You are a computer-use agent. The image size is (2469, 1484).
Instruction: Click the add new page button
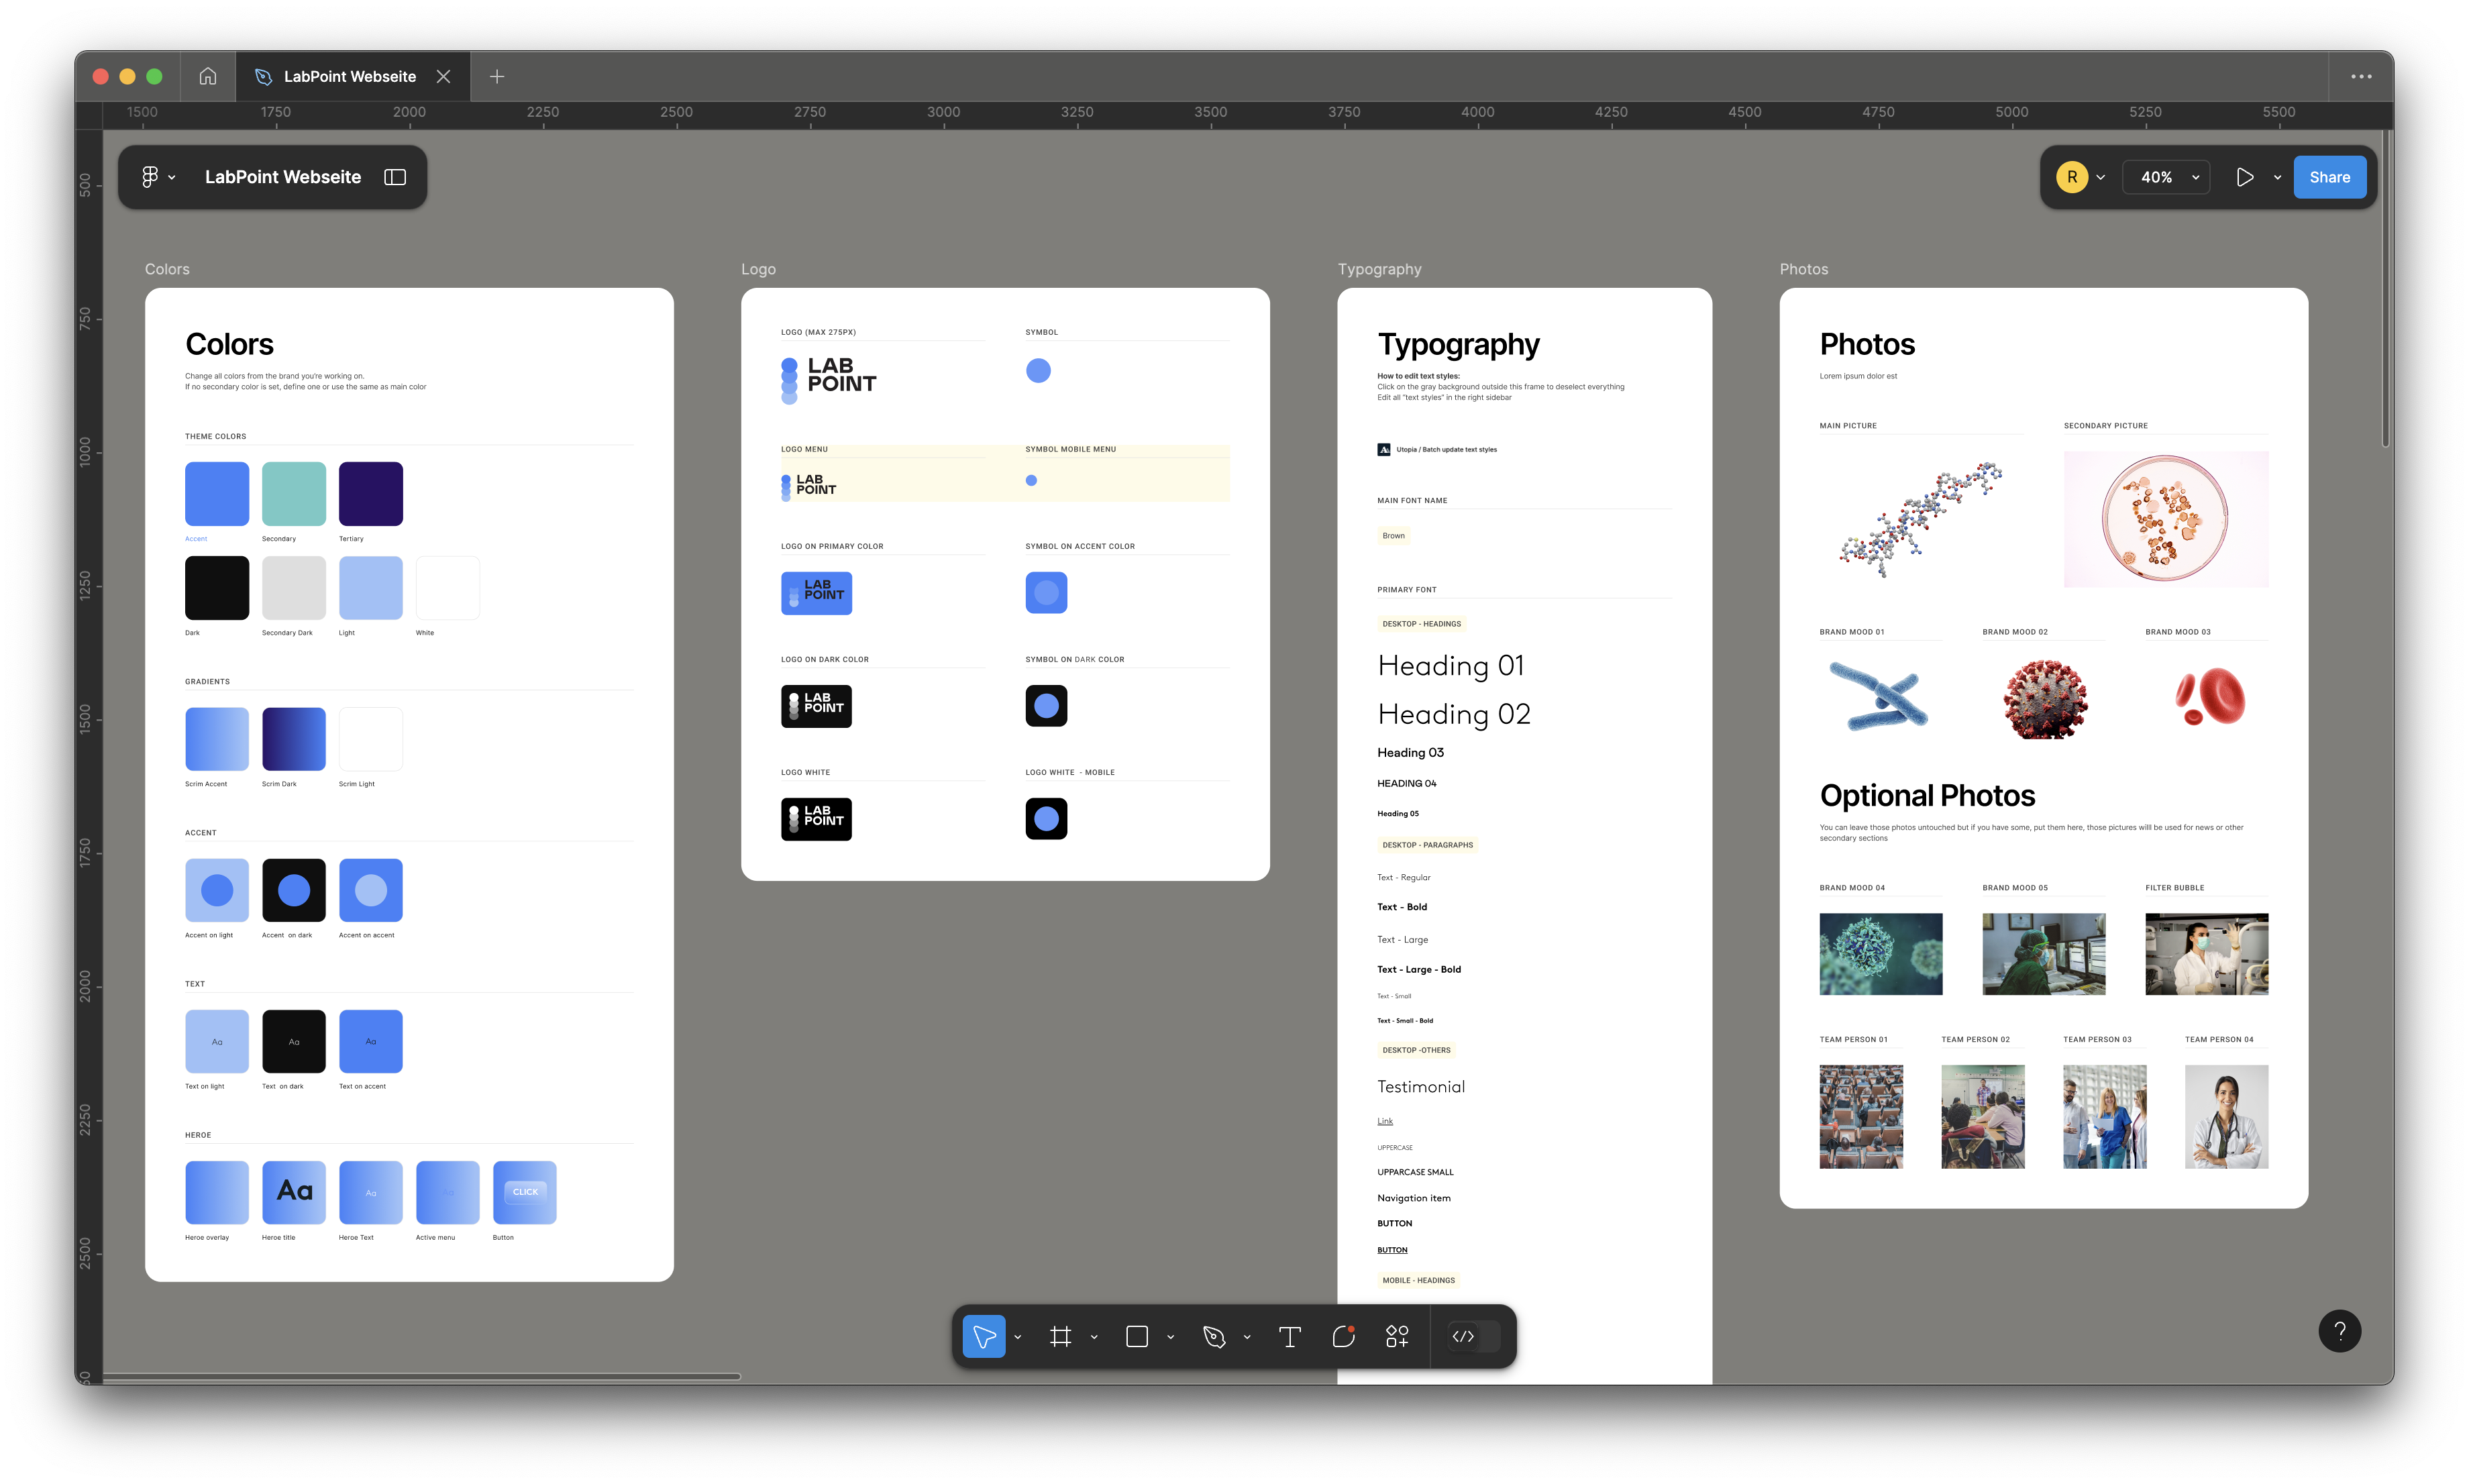(497, 76)
